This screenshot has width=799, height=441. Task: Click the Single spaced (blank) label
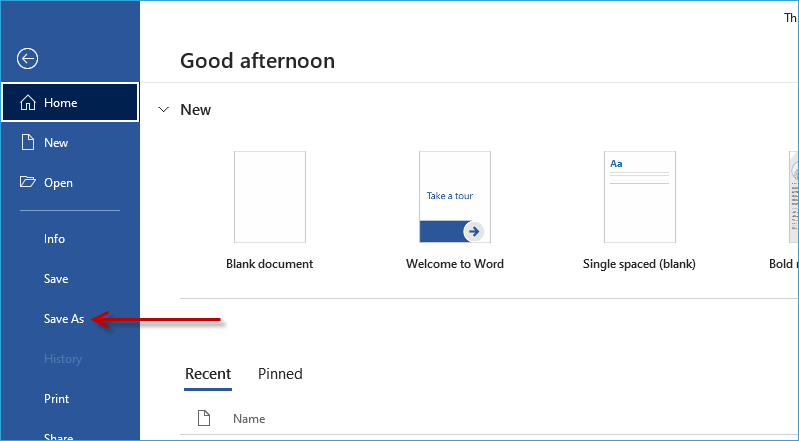tap(640, 264)
